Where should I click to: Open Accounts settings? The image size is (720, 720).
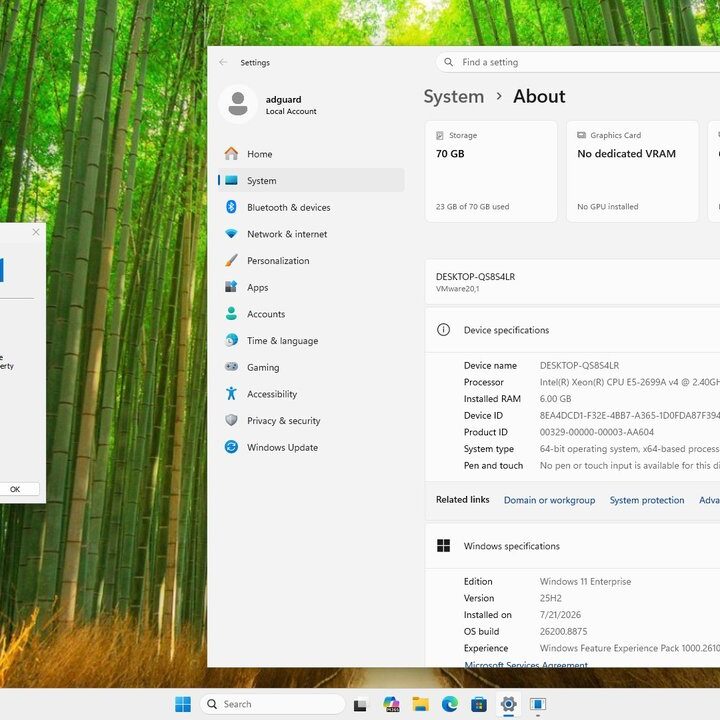[x=311, y=314]
